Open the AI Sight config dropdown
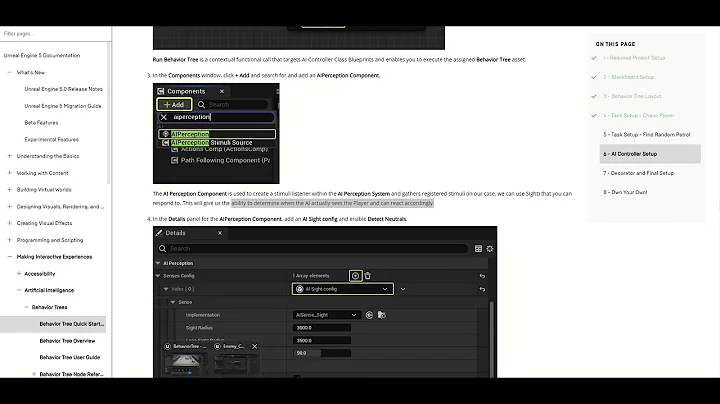This screenshot has height=404, width=720. (x=343, y=289)
